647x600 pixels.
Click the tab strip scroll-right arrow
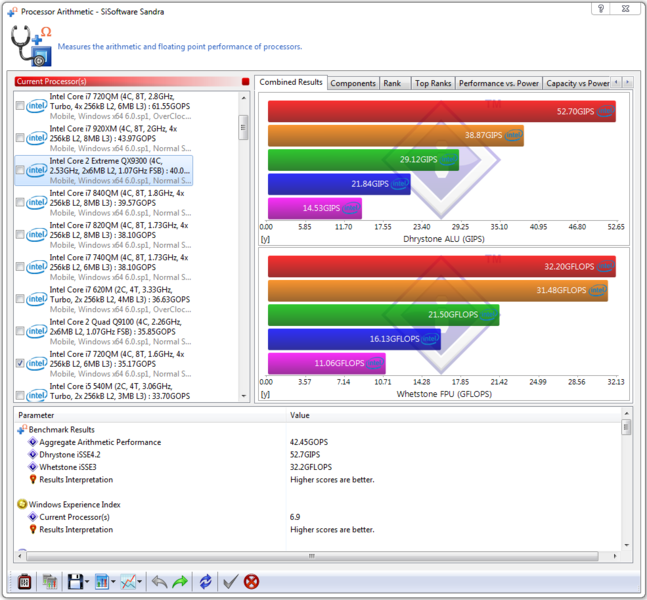[628, 82]
